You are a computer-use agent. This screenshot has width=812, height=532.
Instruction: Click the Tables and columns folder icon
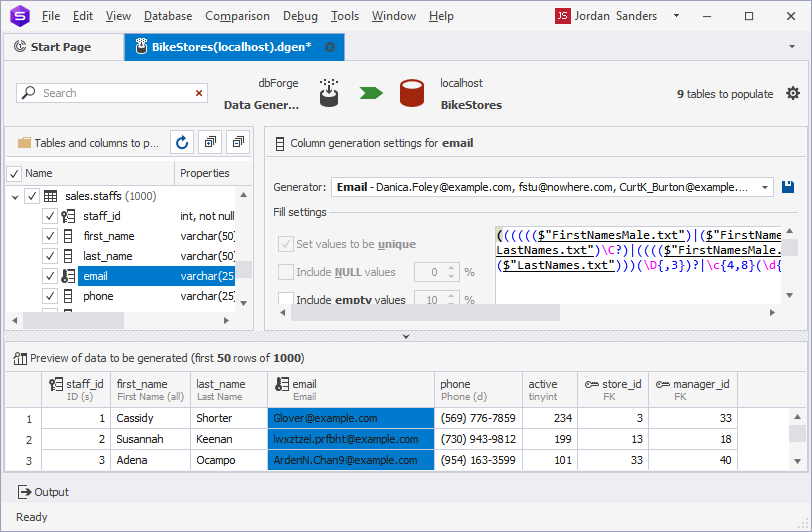(24, 142)
